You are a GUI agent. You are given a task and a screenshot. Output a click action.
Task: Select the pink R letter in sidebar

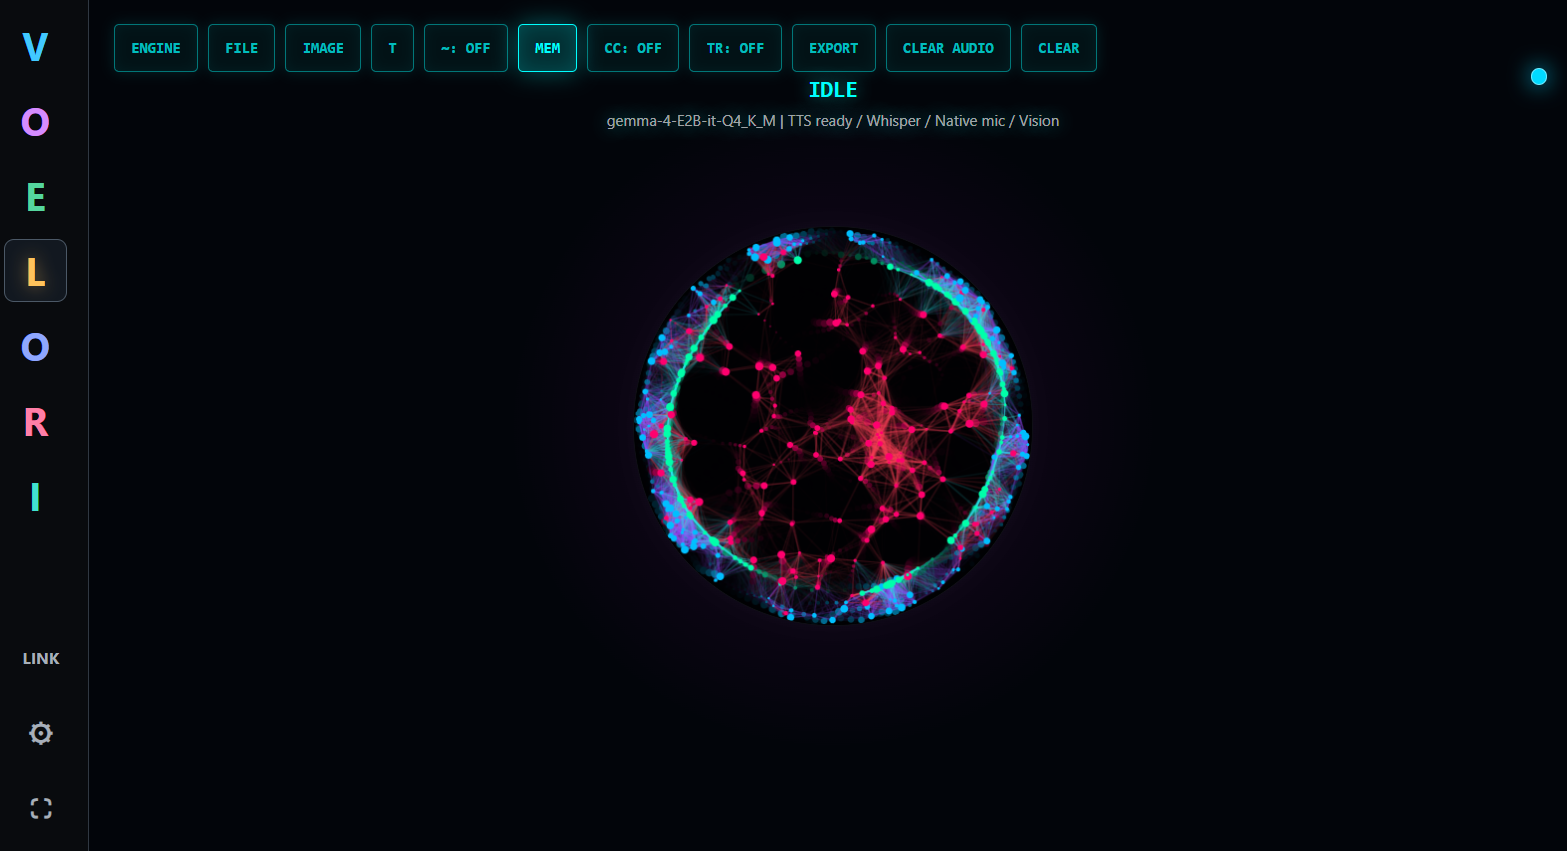tap(35, 422)
